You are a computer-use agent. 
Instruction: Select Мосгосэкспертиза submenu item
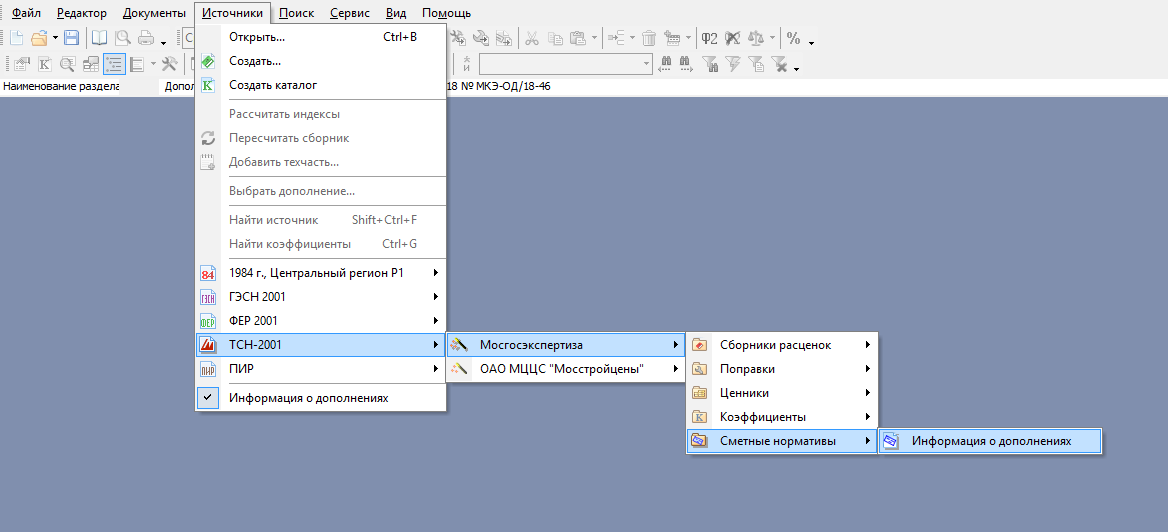click(x=565, y=345)
